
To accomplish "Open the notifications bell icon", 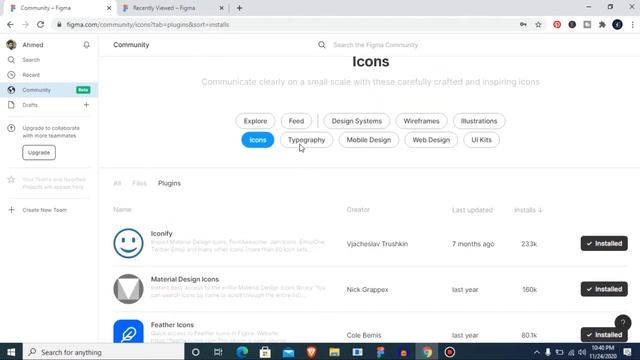I will (86, 45).
